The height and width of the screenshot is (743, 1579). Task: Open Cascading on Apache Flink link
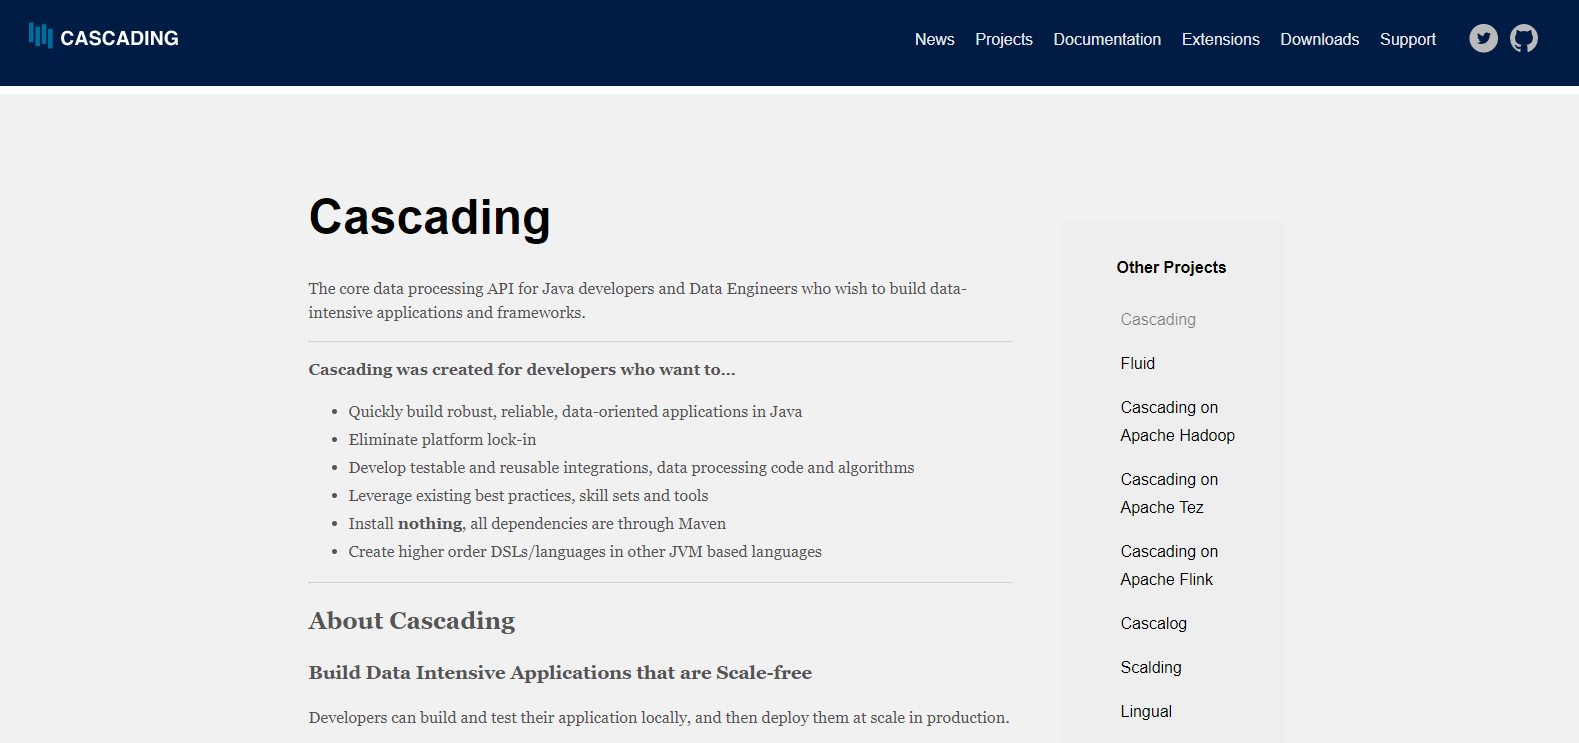(x=1170, y=565)
